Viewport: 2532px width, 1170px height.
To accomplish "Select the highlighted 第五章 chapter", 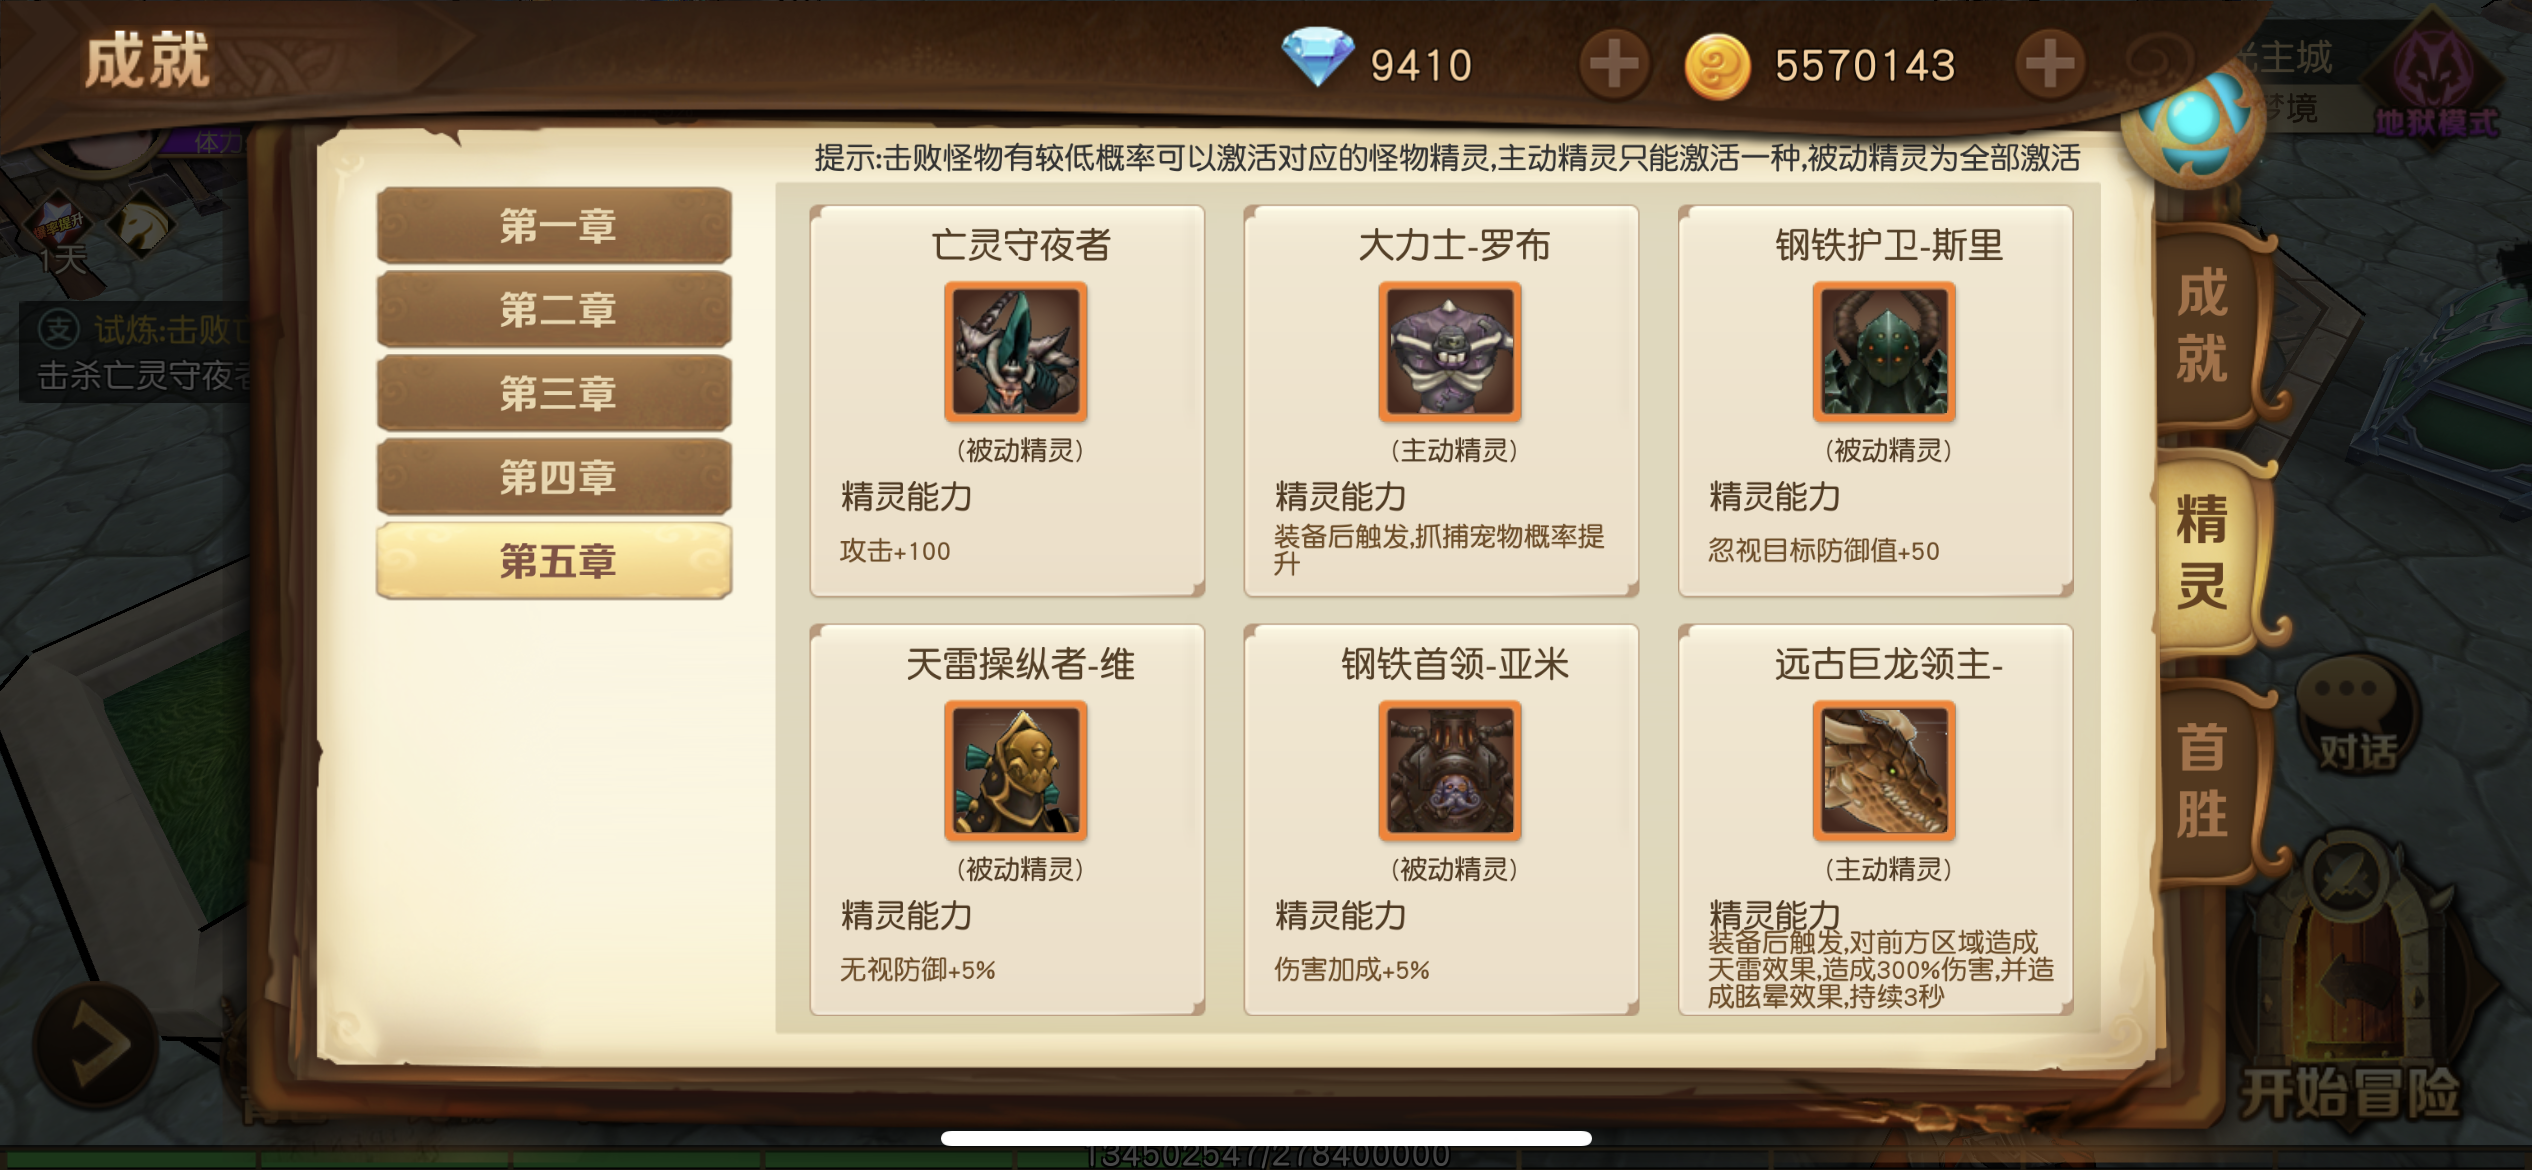I will [x=554, y=561].
